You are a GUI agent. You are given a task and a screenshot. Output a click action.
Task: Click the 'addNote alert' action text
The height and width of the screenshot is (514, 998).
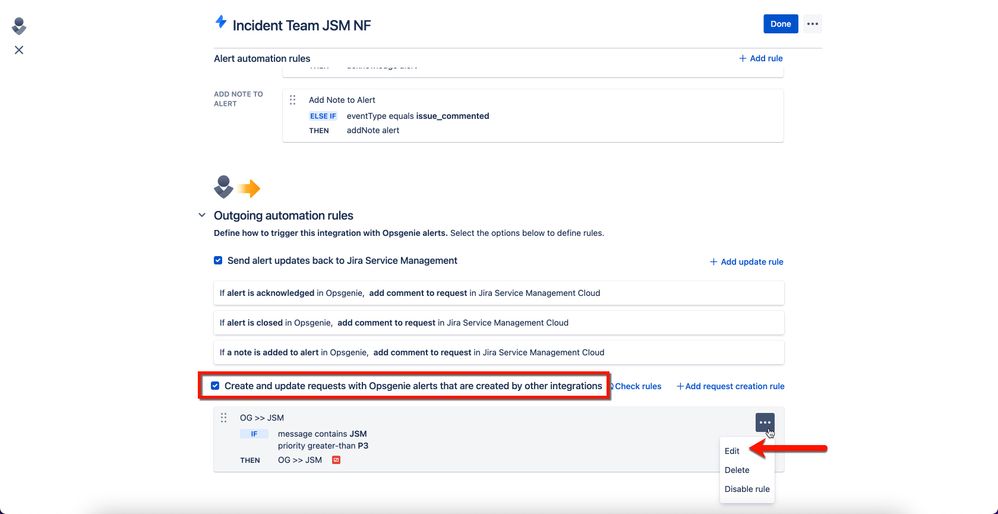pos(373,130)
